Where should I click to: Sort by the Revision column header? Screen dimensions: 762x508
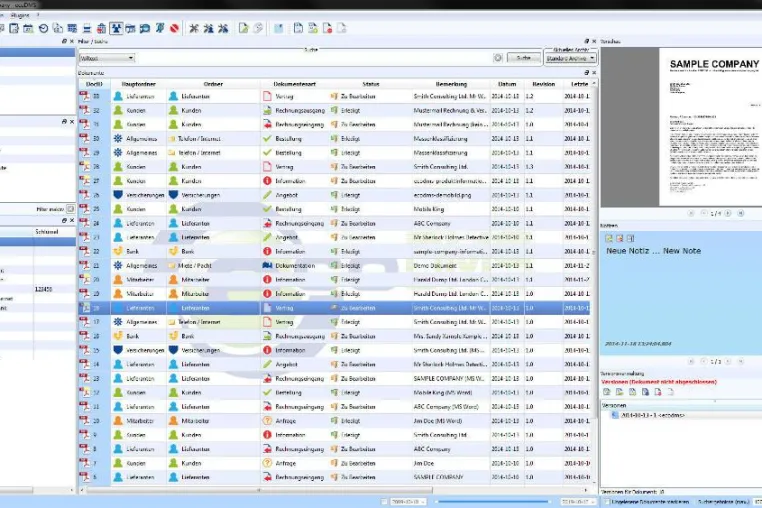click(543, 84)
